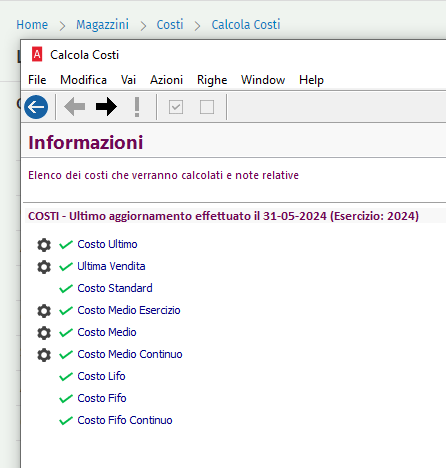Image resolution: width=446 pixels, height=468 pixels.
Task: Toggle green checkmark for Costo Ultimo
Action: [x=66, y=245]
